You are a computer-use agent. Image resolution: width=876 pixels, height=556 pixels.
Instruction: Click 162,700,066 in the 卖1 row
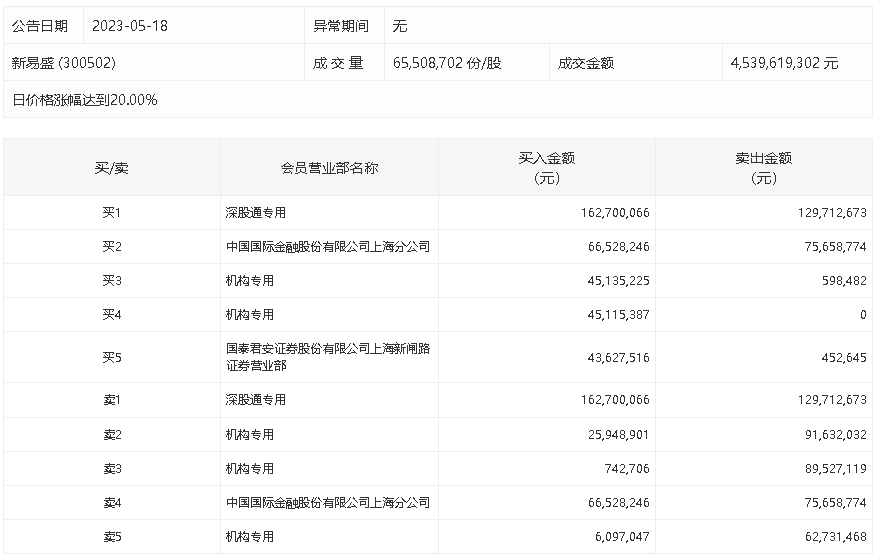615,400
